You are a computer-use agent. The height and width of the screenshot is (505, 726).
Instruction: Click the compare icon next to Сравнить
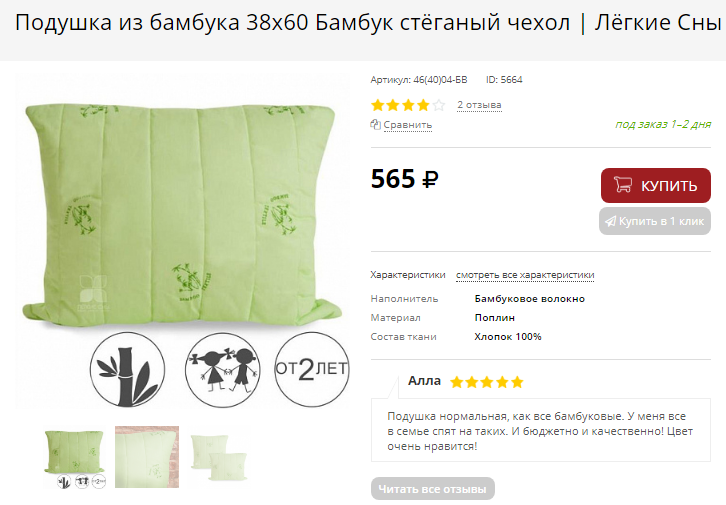pyautogui.click(x=376, y=125)
